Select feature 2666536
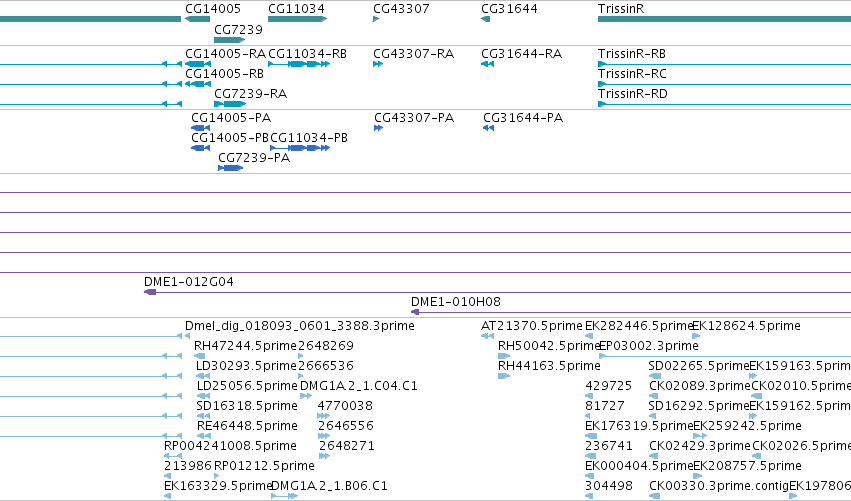The width and height of the screenshot is (851, 501). click(x=326, y=366)
